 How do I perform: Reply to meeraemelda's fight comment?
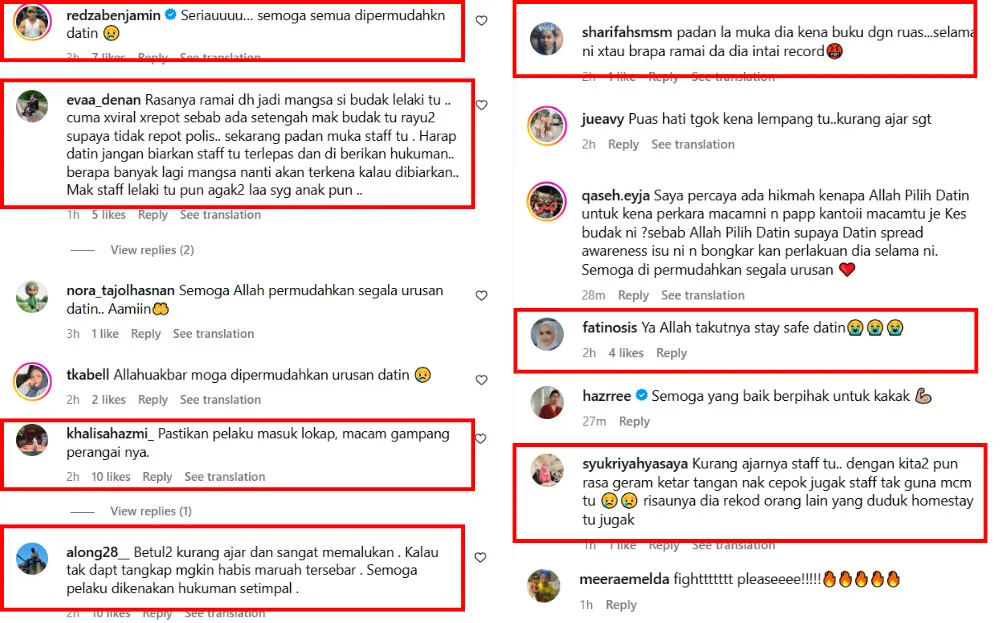pyautogui.click(x=621, y=605)
